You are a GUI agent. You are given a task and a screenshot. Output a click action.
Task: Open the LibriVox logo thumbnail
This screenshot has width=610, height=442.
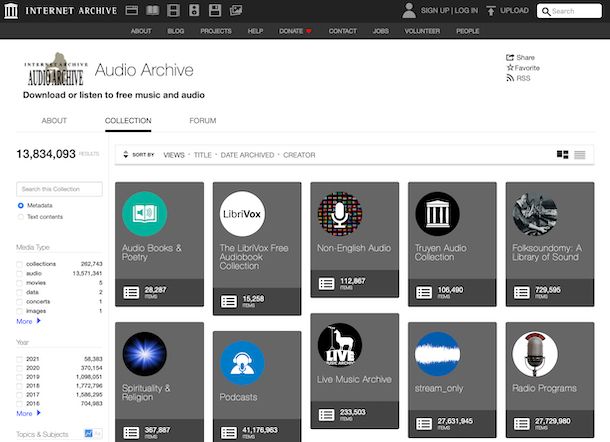(242, 214)
